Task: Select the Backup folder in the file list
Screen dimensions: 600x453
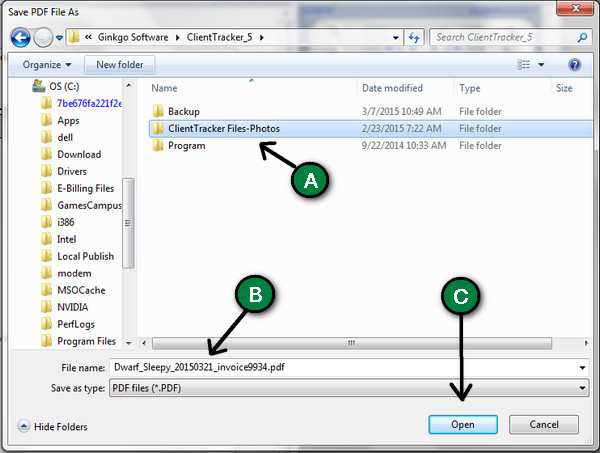Action: point(176,111)
